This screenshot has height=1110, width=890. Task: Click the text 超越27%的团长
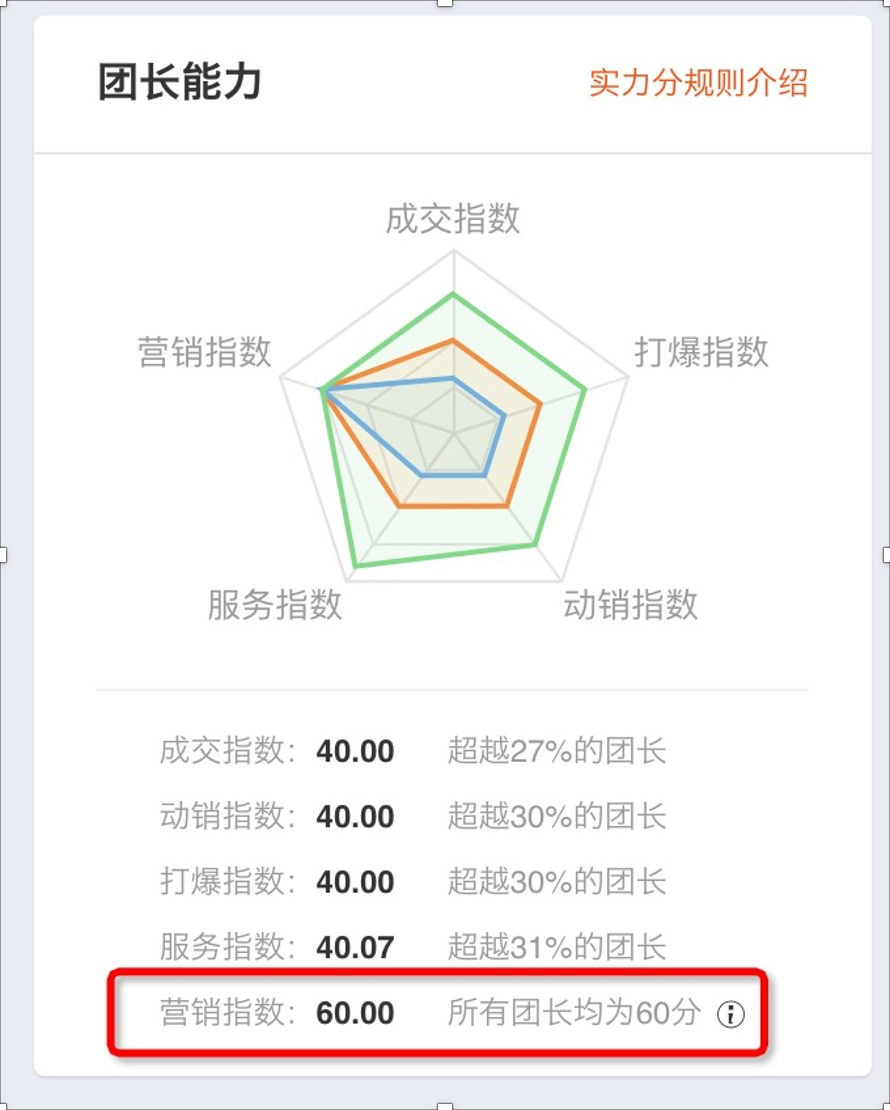[x=557, y=751]
